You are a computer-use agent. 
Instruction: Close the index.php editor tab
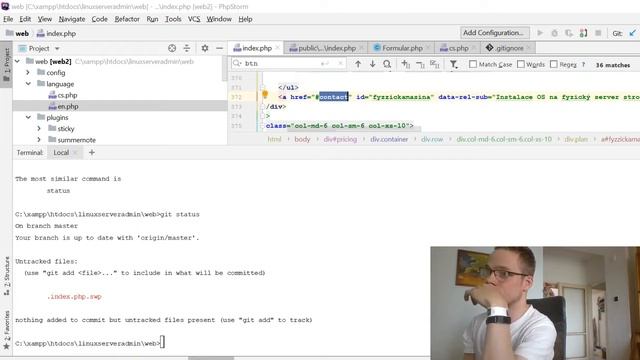click(278, 48)
